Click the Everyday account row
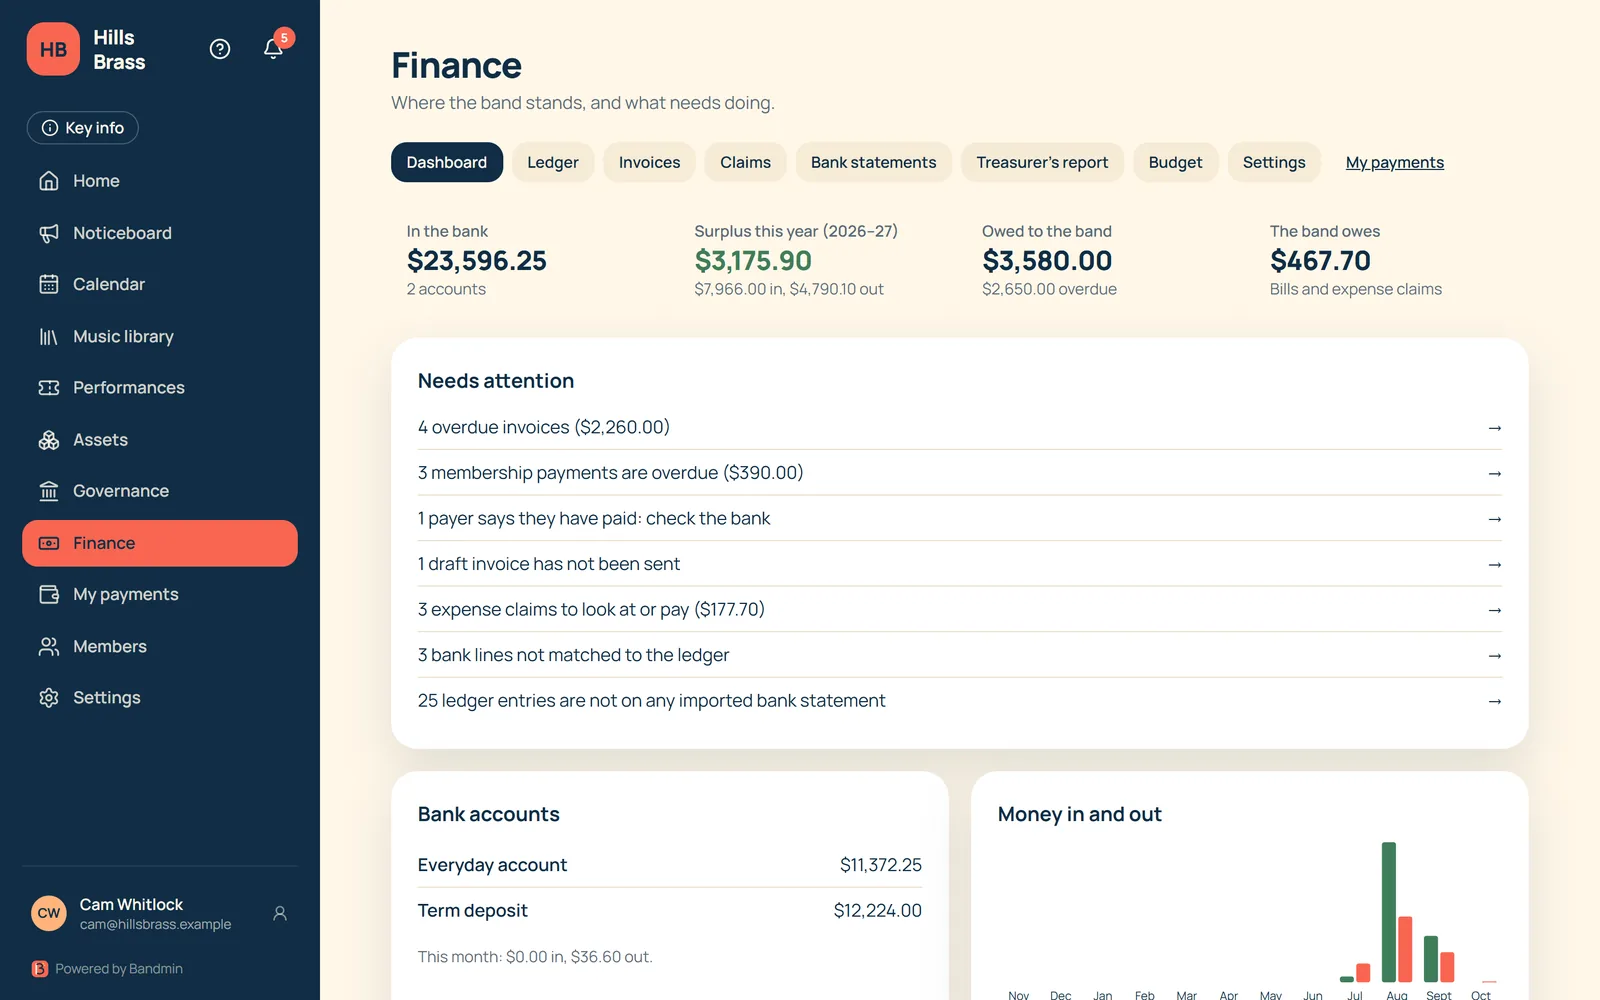Screen dimensions: 1600x1000 pyautogui.click(x=670, y=865)
